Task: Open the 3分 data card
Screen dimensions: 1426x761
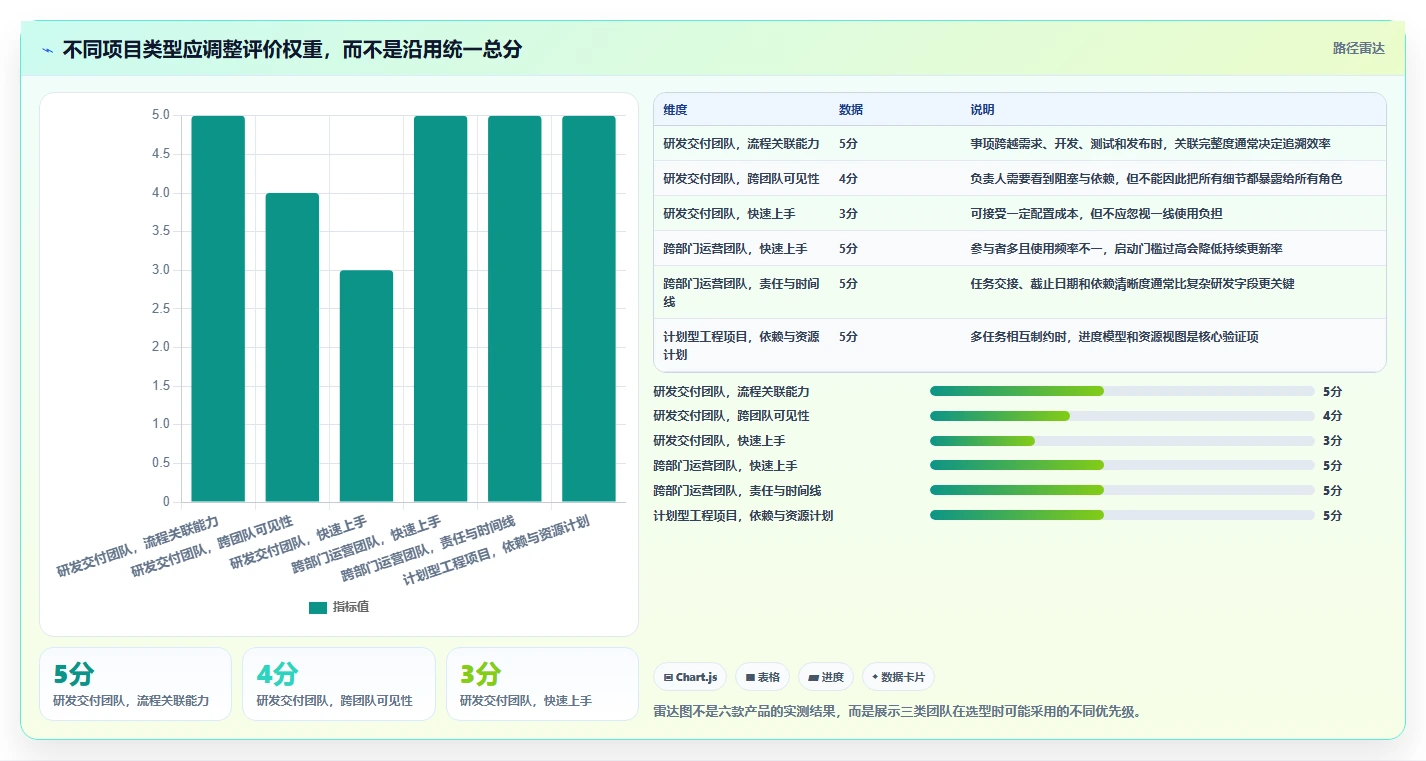Action: [542, 684]
